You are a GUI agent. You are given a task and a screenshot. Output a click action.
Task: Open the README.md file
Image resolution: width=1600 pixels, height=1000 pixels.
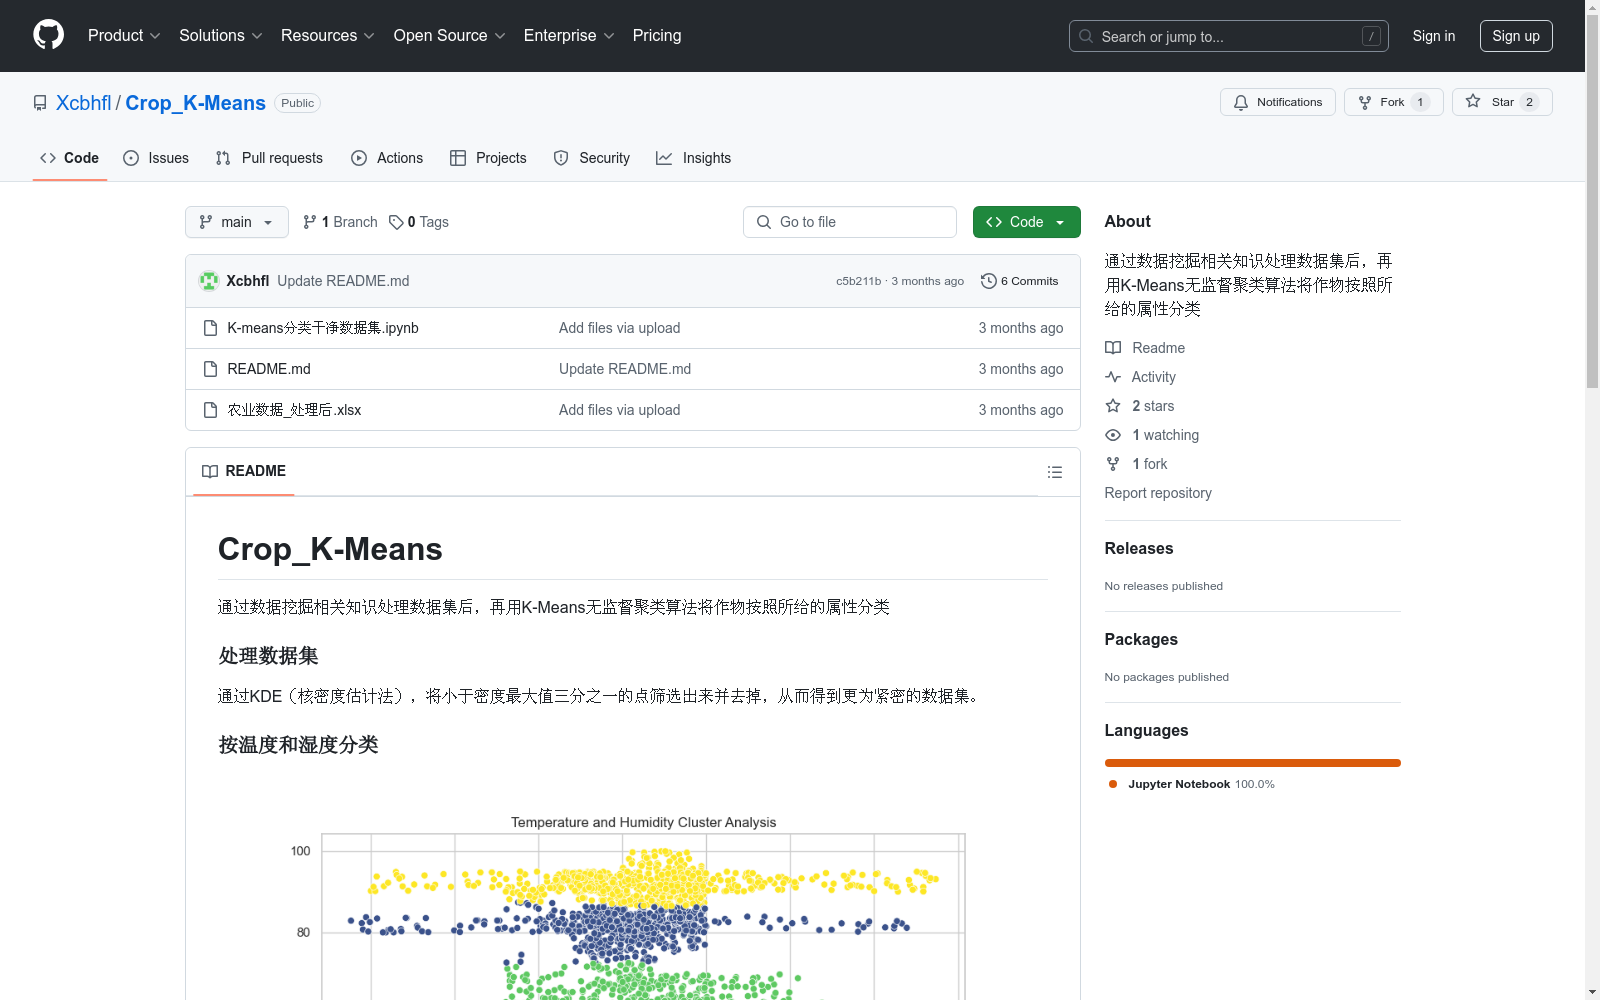click(269, 369)
